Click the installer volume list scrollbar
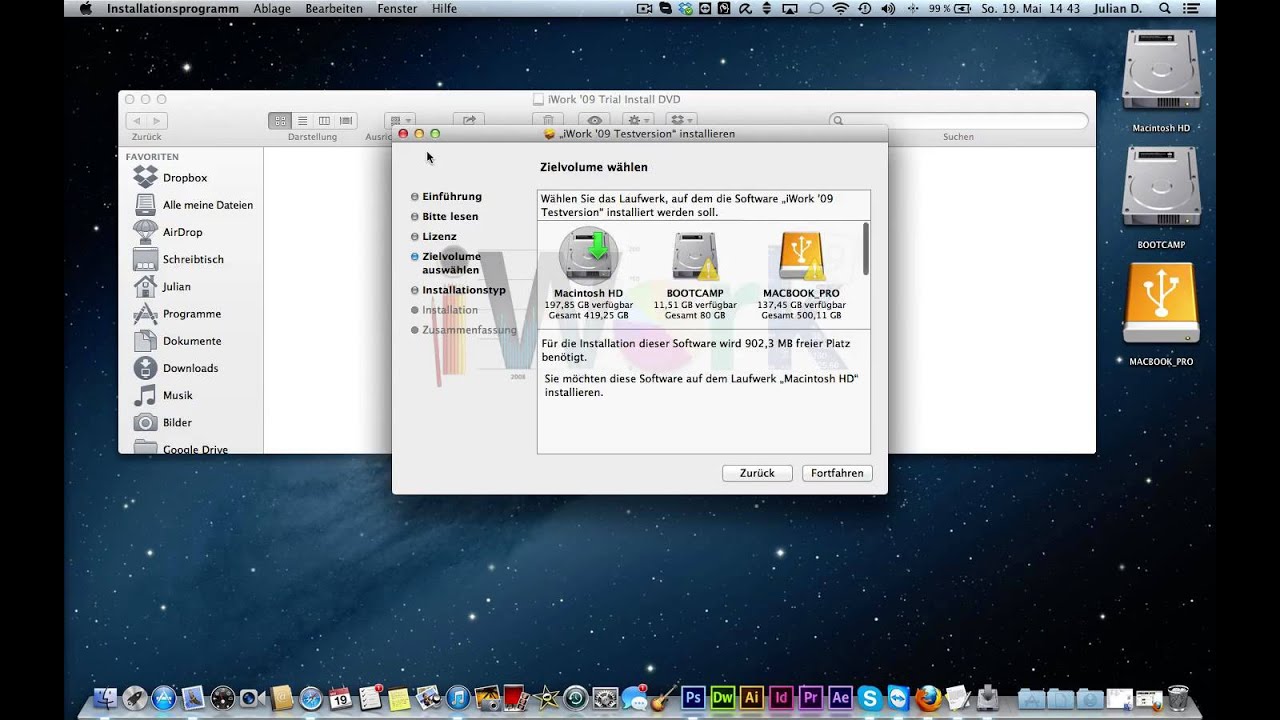Viewport: 1280px width, 720px height. (865, 249)
